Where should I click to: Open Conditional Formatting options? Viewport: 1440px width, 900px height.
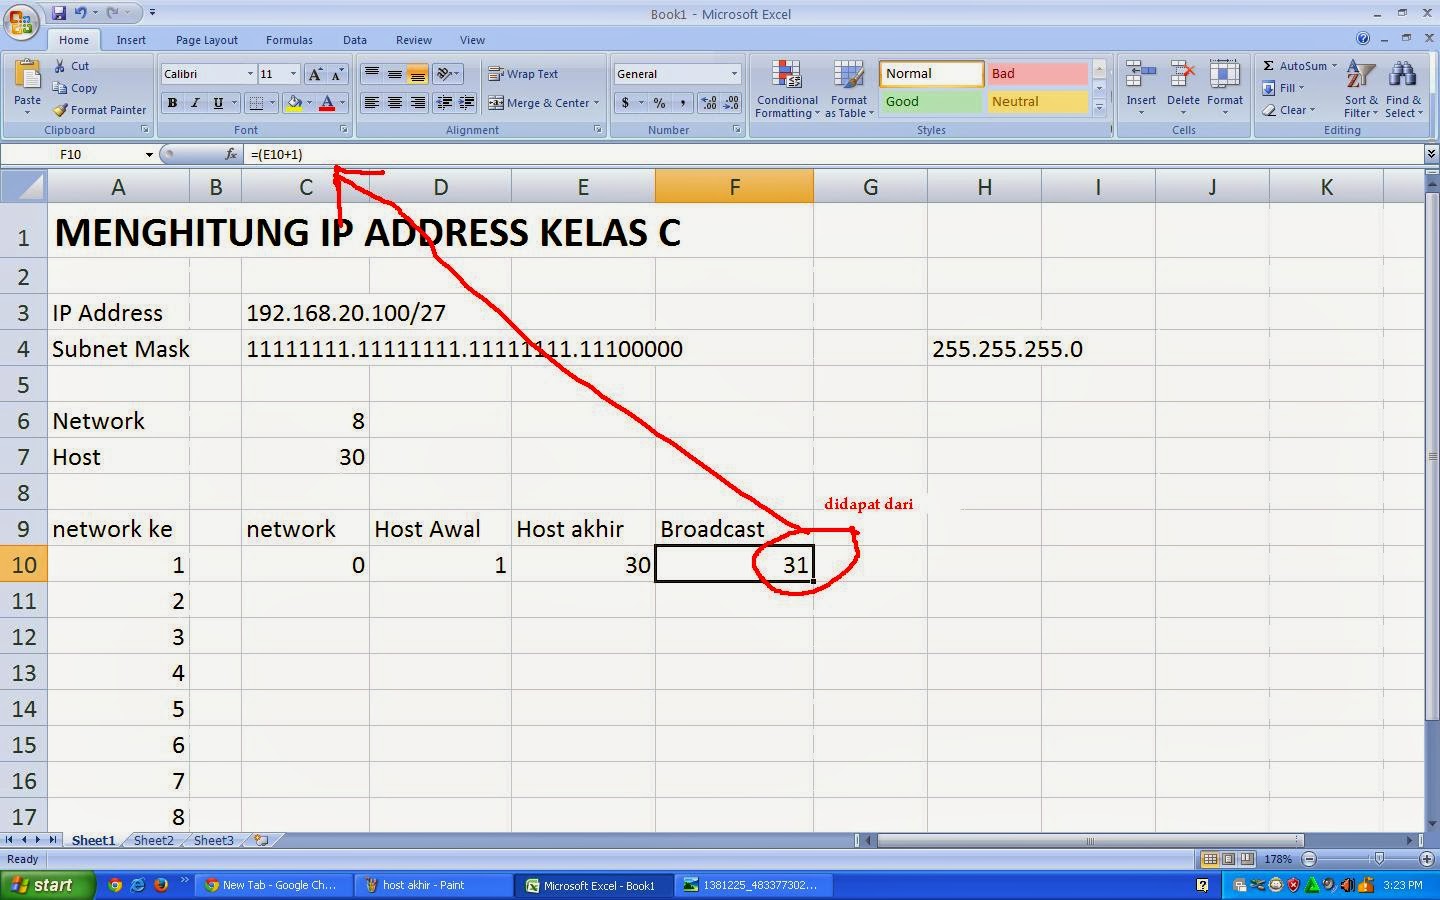click(x=786, y=89)
